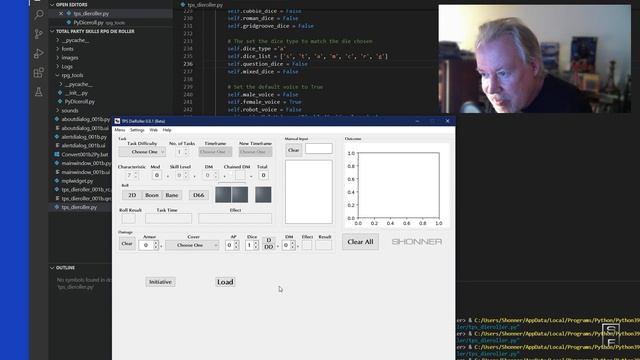Open the Task Difficulty dropdown

[142, 152]
